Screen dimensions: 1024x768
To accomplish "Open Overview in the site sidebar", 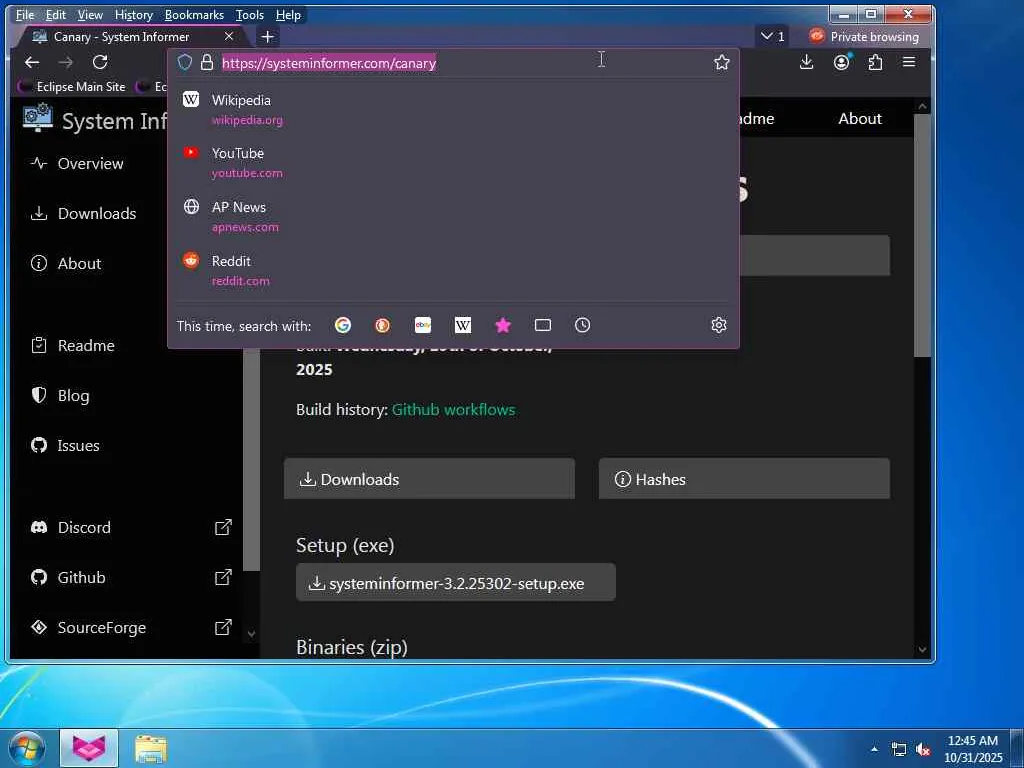I will tap(76, 163).
